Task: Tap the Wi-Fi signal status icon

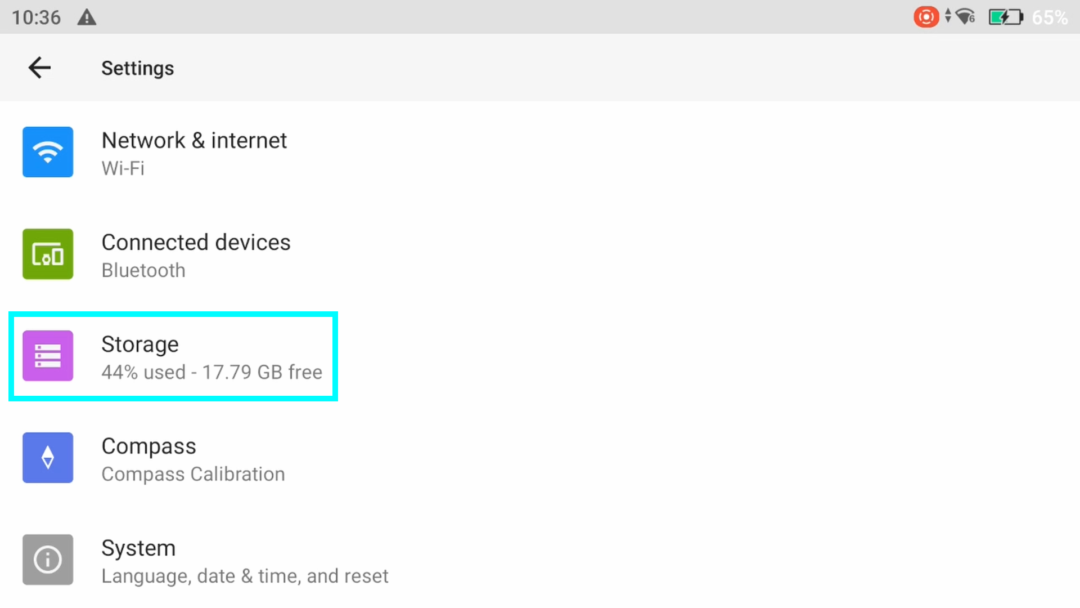Action: click(966, 17)
